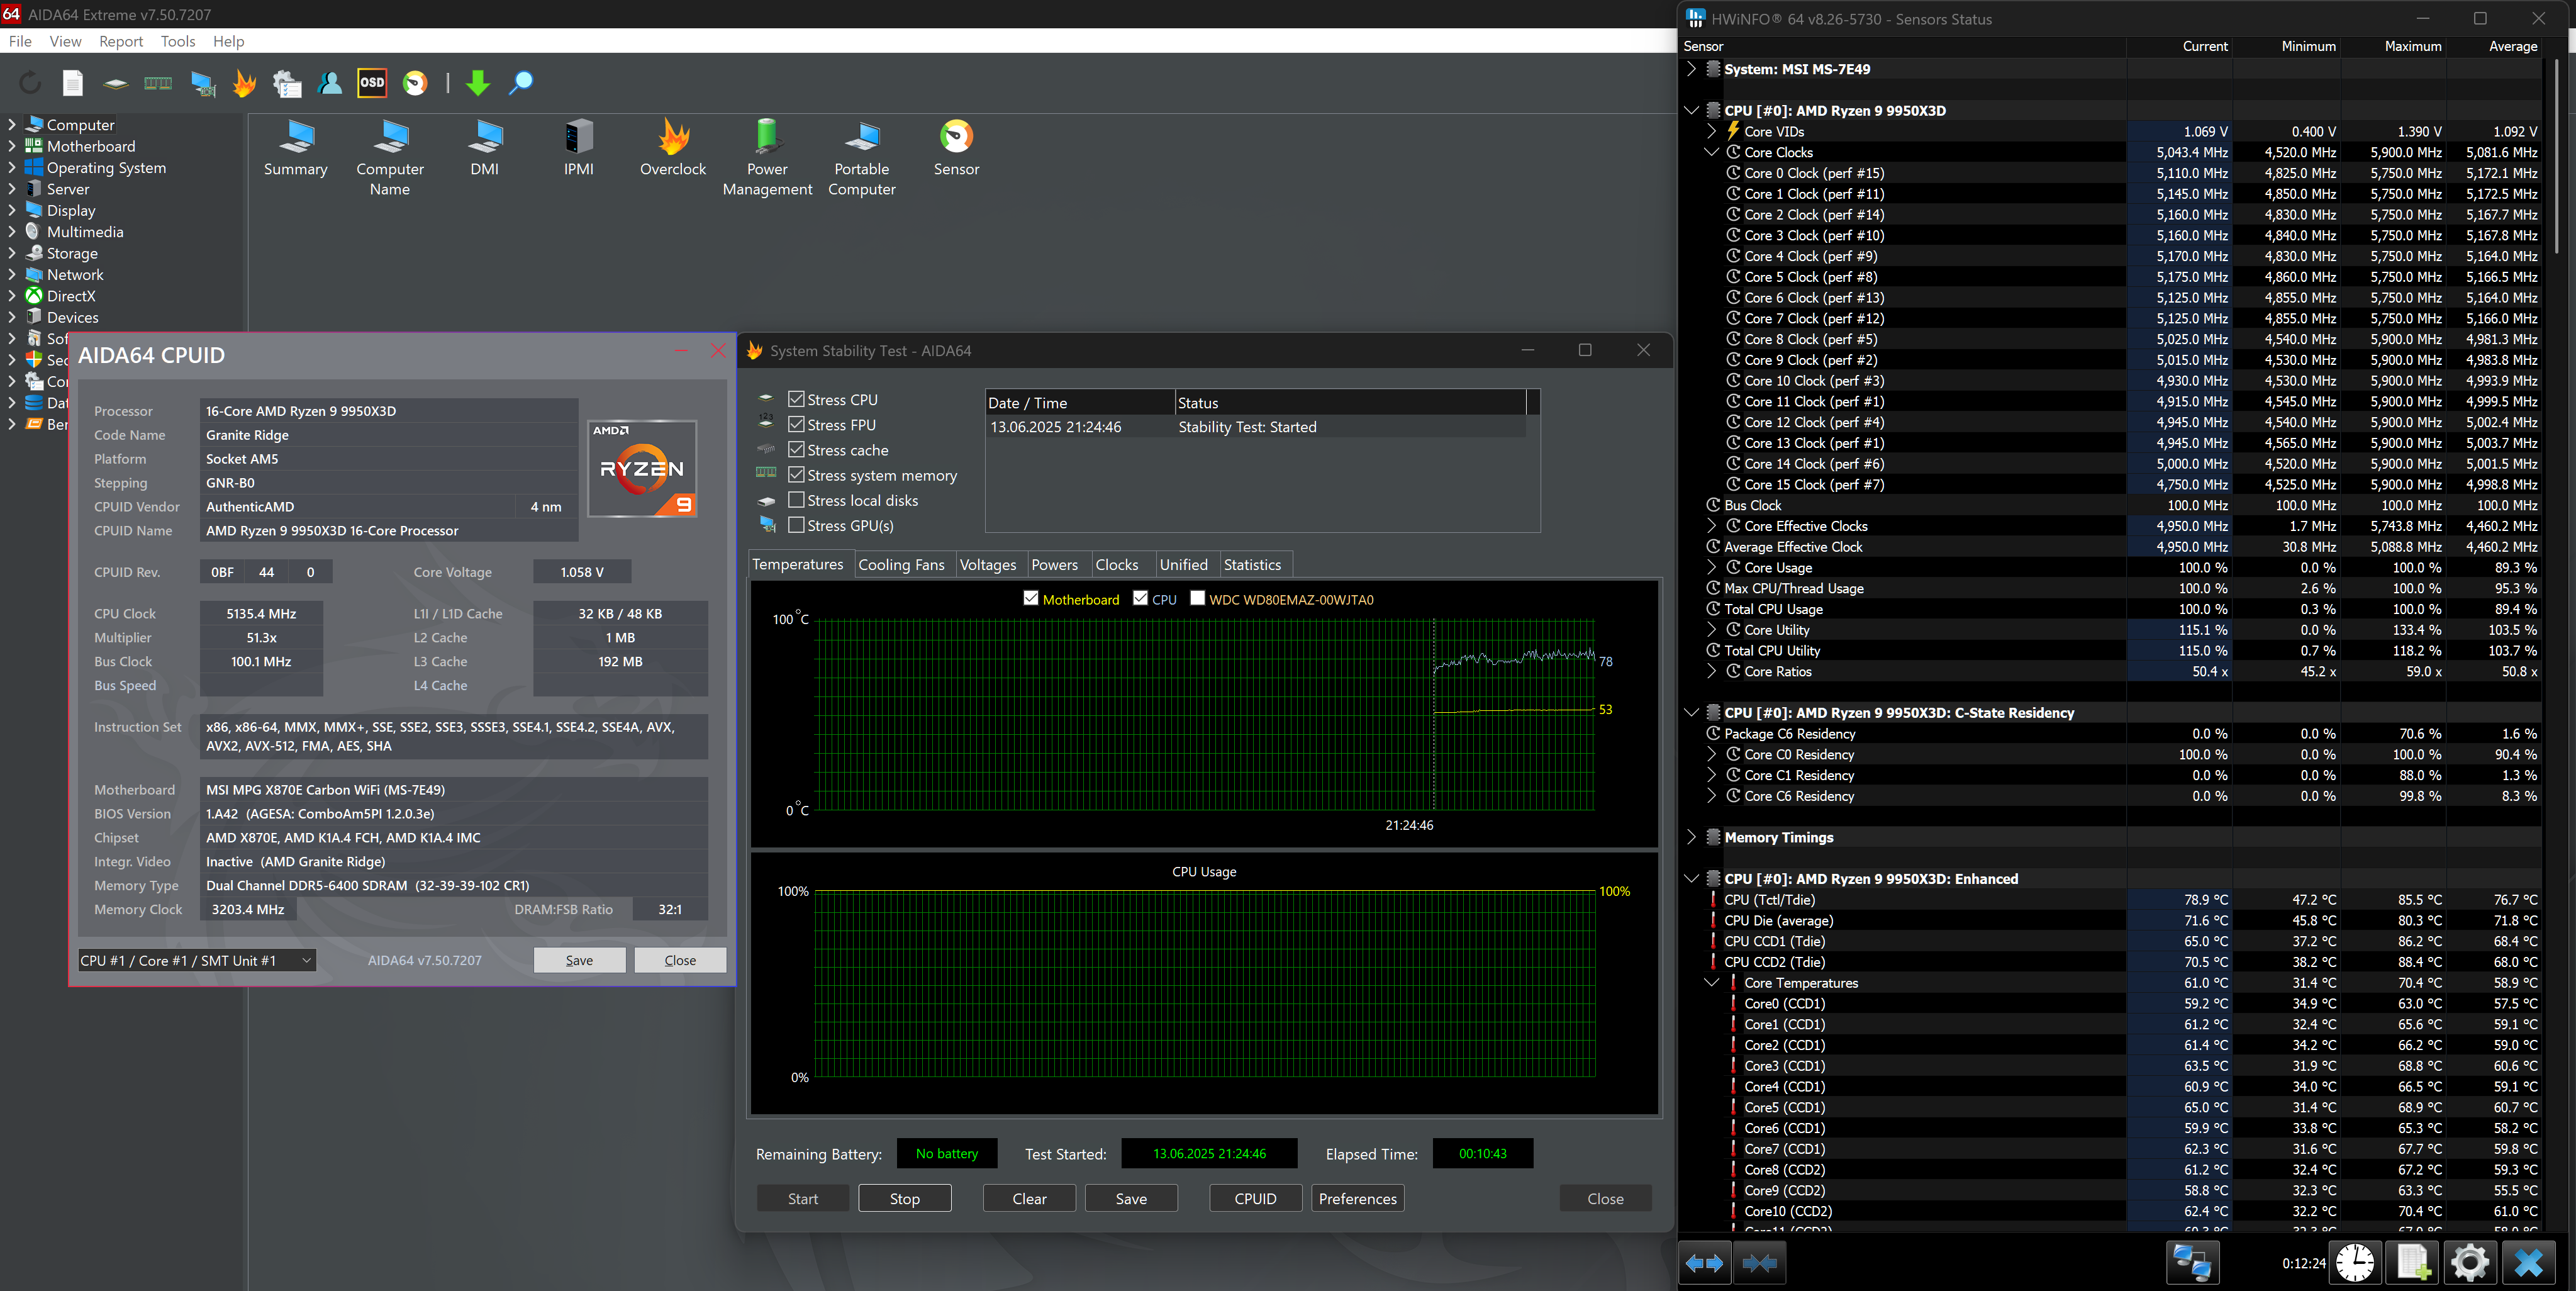The height and width of the screenshot is (1291, 2576).
Task: Open the DMI icon
Action: tap(485, 148)
